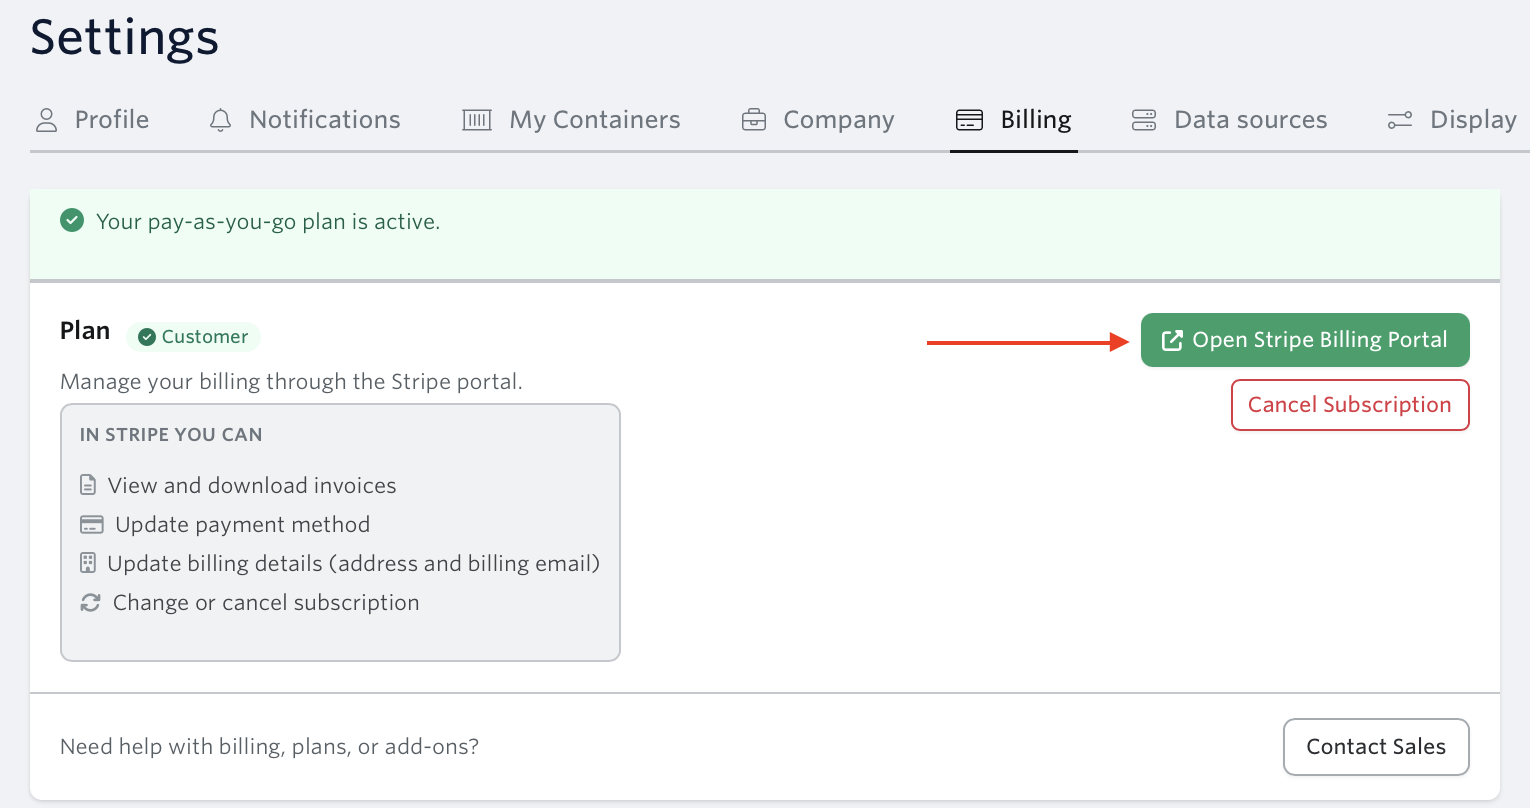The height and width of the screenshot is (808, 1530).
Task: Click the Customer badge checkmark icon
Action: (147, 337)
